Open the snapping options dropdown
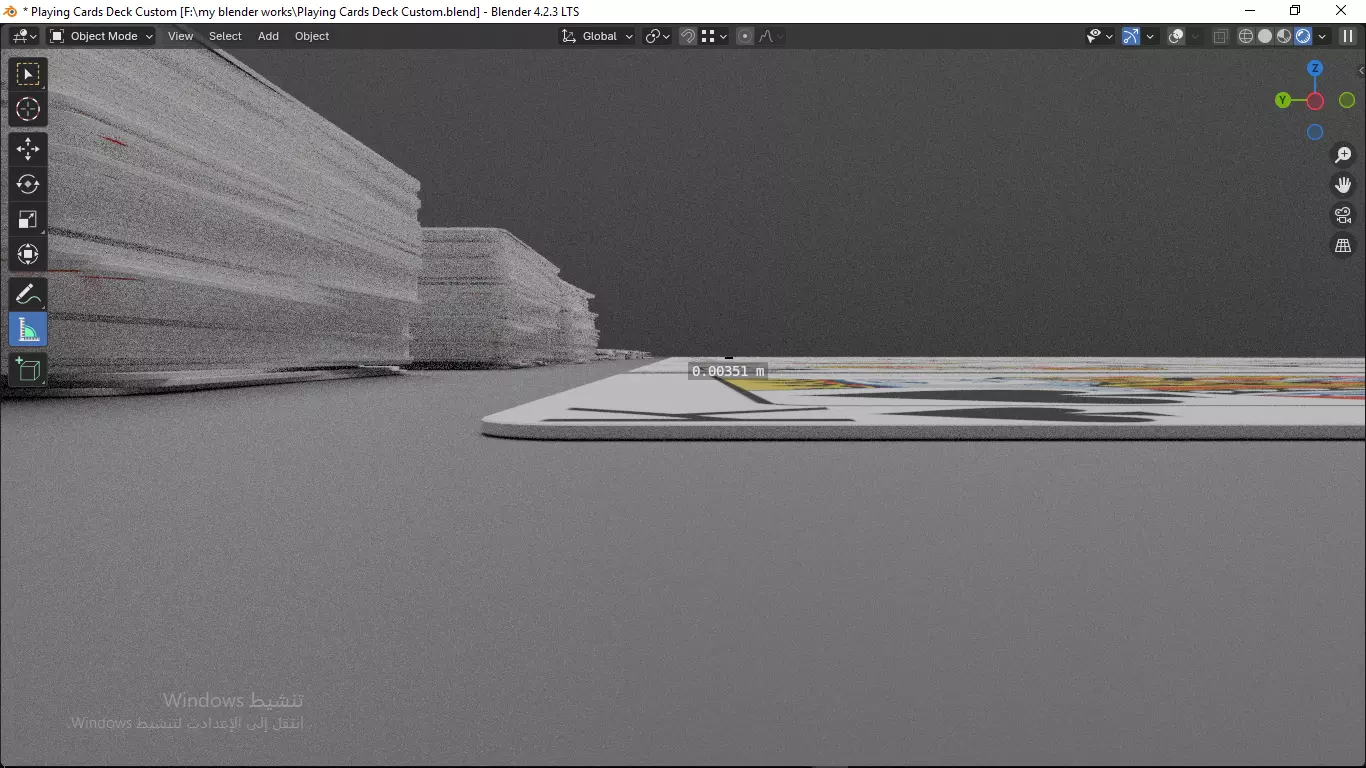The image size is (1366, 768). click(714, 36)
